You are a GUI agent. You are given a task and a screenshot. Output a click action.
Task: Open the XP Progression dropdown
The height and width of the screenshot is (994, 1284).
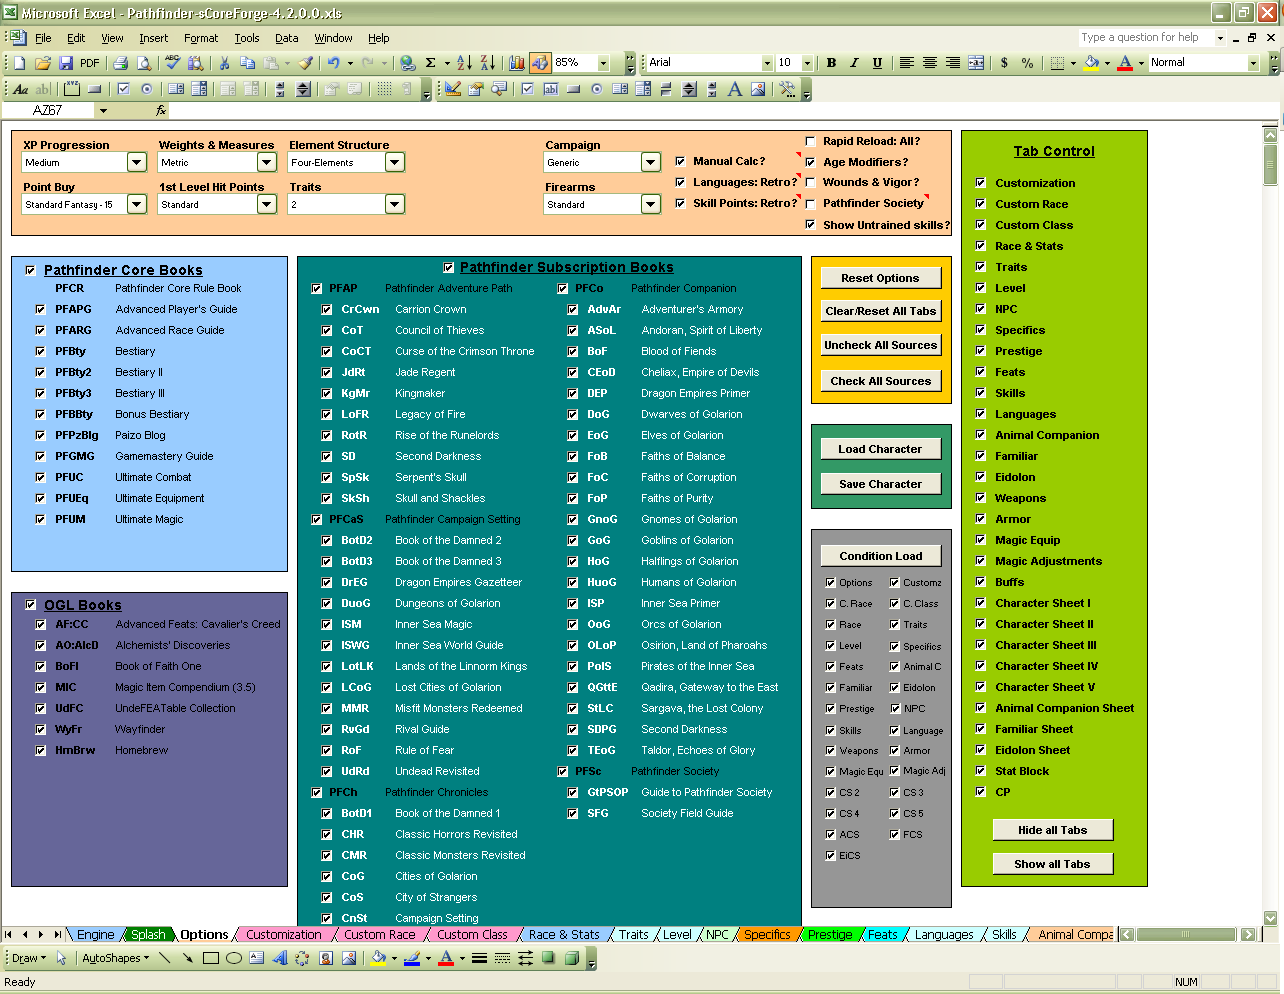[x=137, y=162]
